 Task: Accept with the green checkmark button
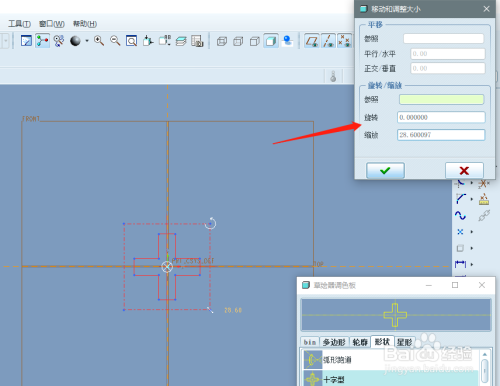(x=385, y=171)
